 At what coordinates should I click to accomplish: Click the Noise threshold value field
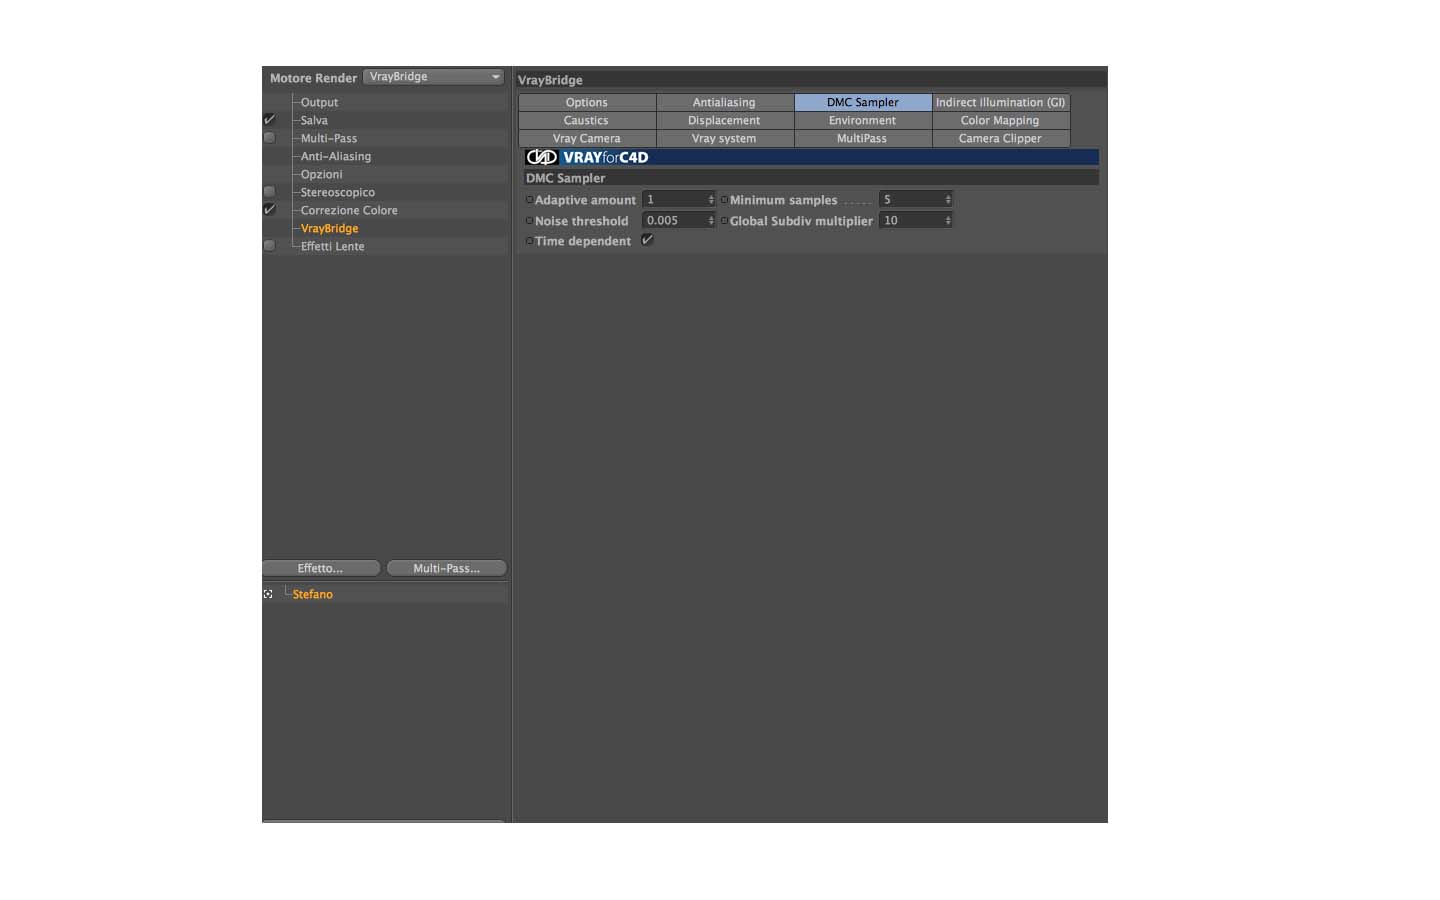[674, 220]
